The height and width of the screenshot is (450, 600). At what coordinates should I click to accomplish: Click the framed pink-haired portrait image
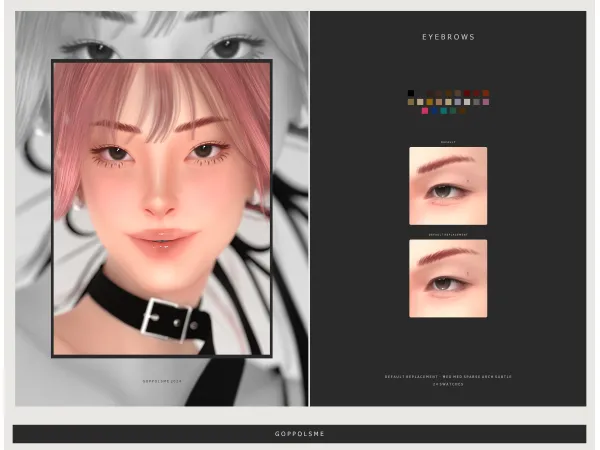click(162, 209)
